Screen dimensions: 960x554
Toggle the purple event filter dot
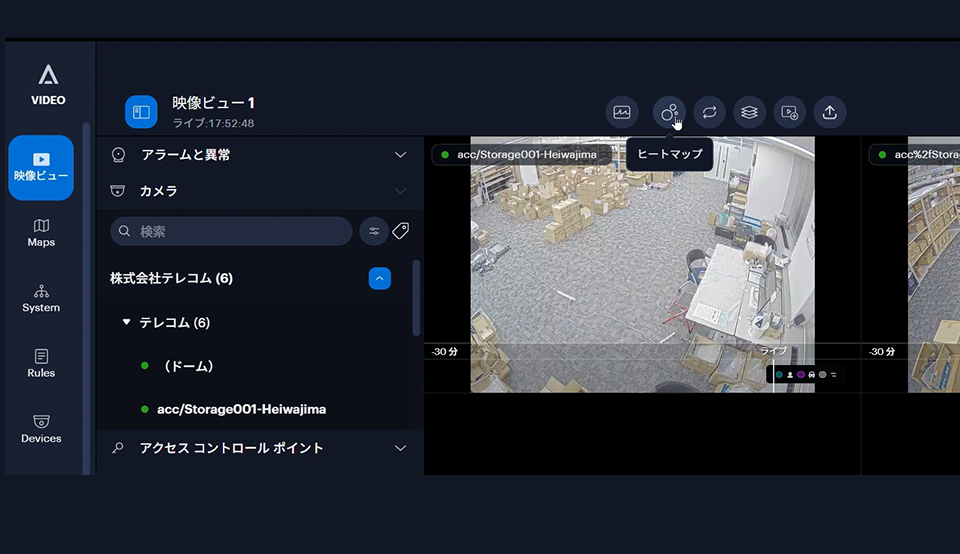click(x=801, y=375)
